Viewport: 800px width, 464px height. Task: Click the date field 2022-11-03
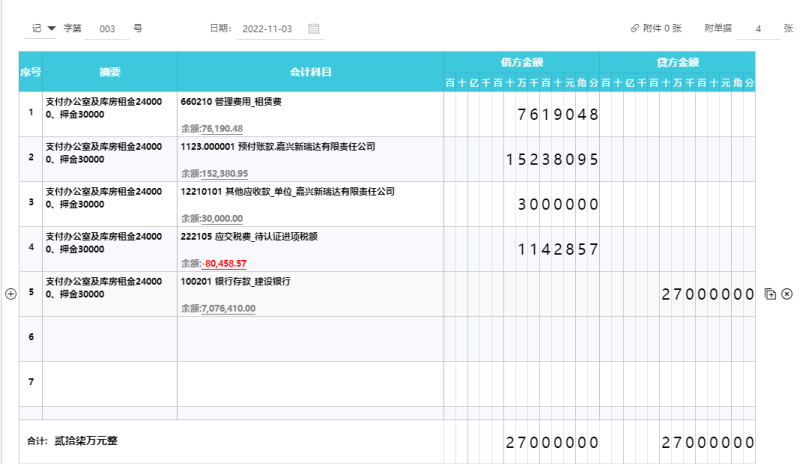(x=267, y=29)
